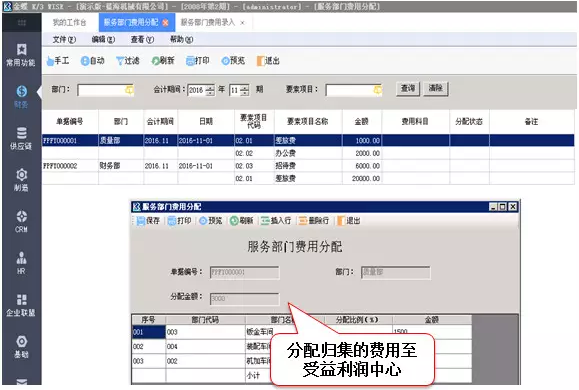
Task: Click the 手工 toolbar button
Action: pyautogui.click(x=58, y=61)
